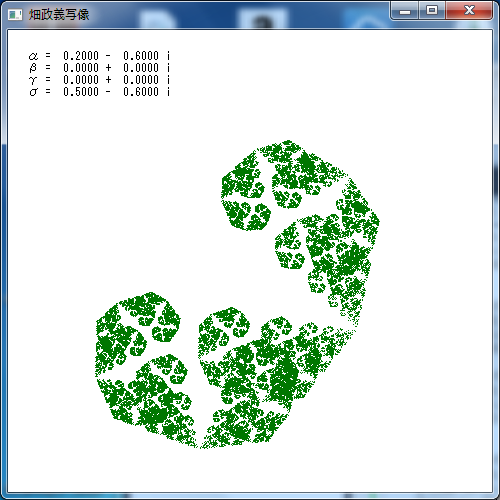The height and width of the screenshot is (500, 500).
Task: Click the plus sign in the β row
Action: pyautogui.click(x=108, y=68)
